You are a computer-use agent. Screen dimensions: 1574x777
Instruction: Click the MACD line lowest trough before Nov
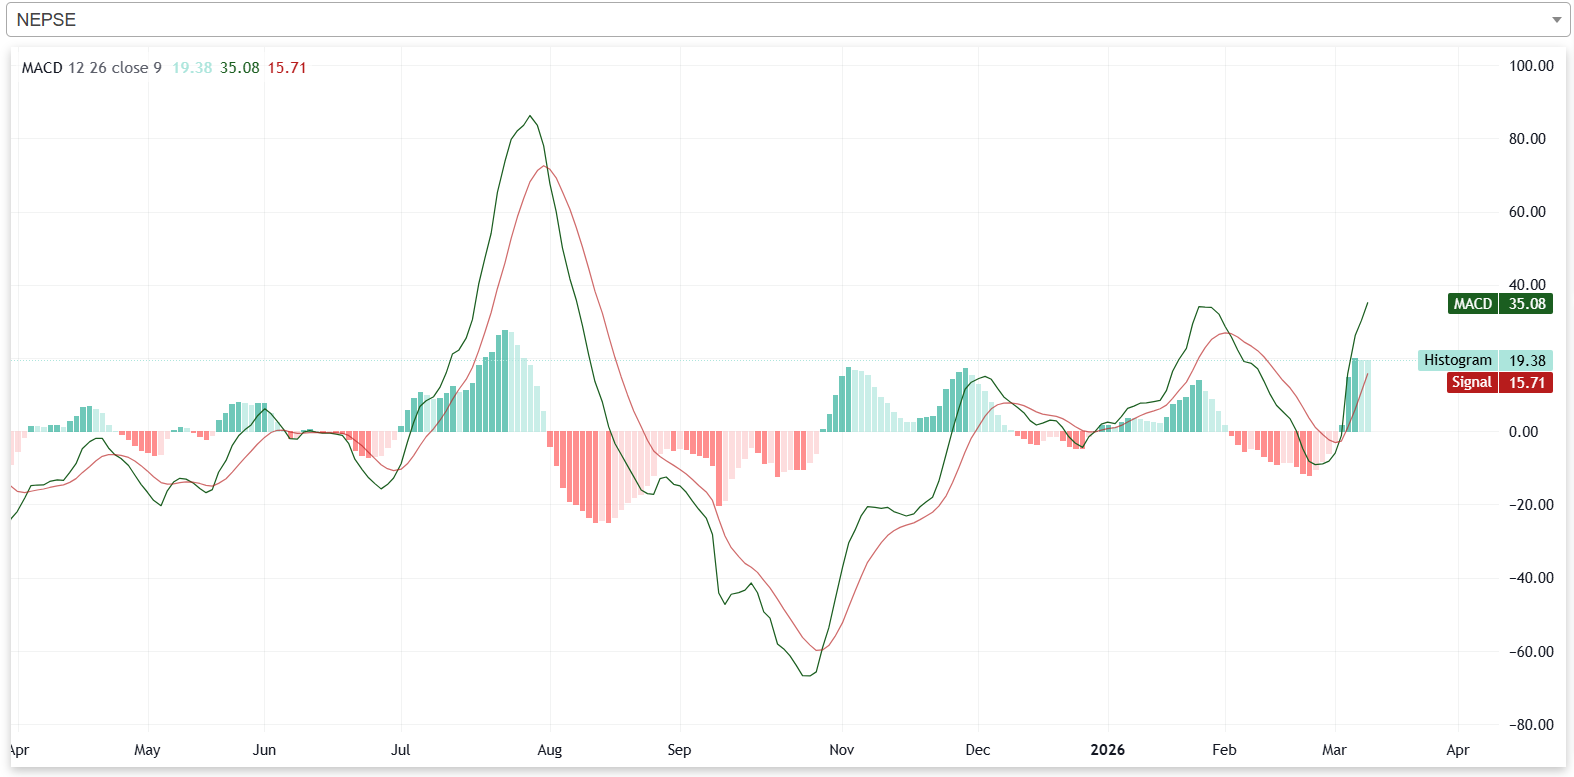coord(806,676)
